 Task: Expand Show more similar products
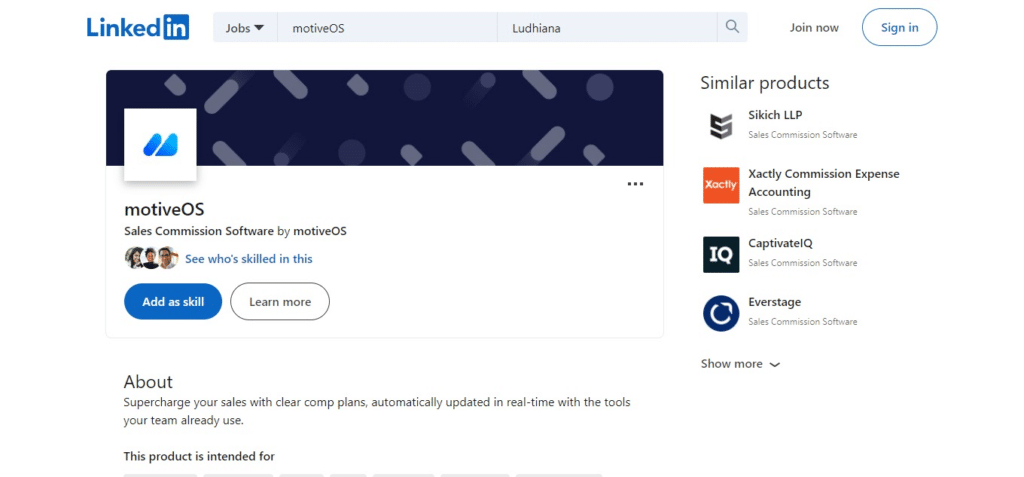(740, 364)
